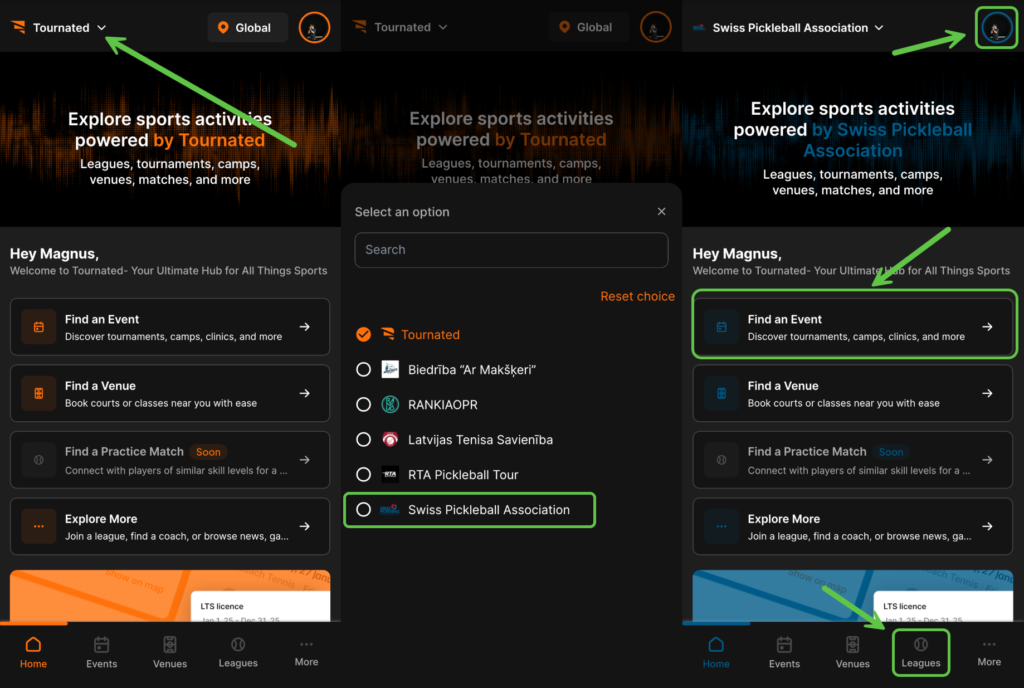Click the Reset choice link
The image size is (1024, 688).
637,296
